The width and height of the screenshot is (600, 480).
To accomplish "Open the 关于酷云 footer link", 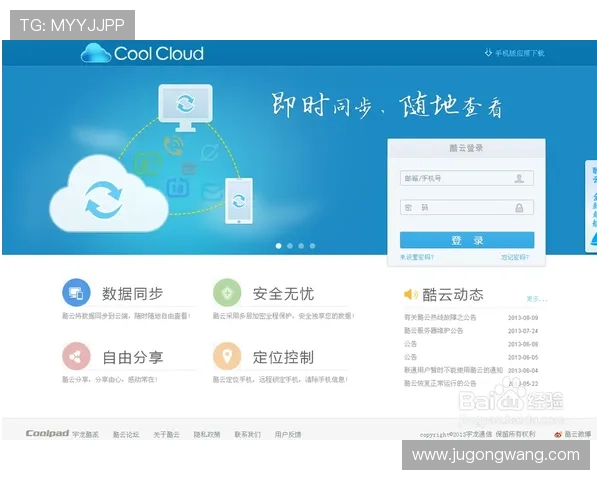I will tap(166, 434).
